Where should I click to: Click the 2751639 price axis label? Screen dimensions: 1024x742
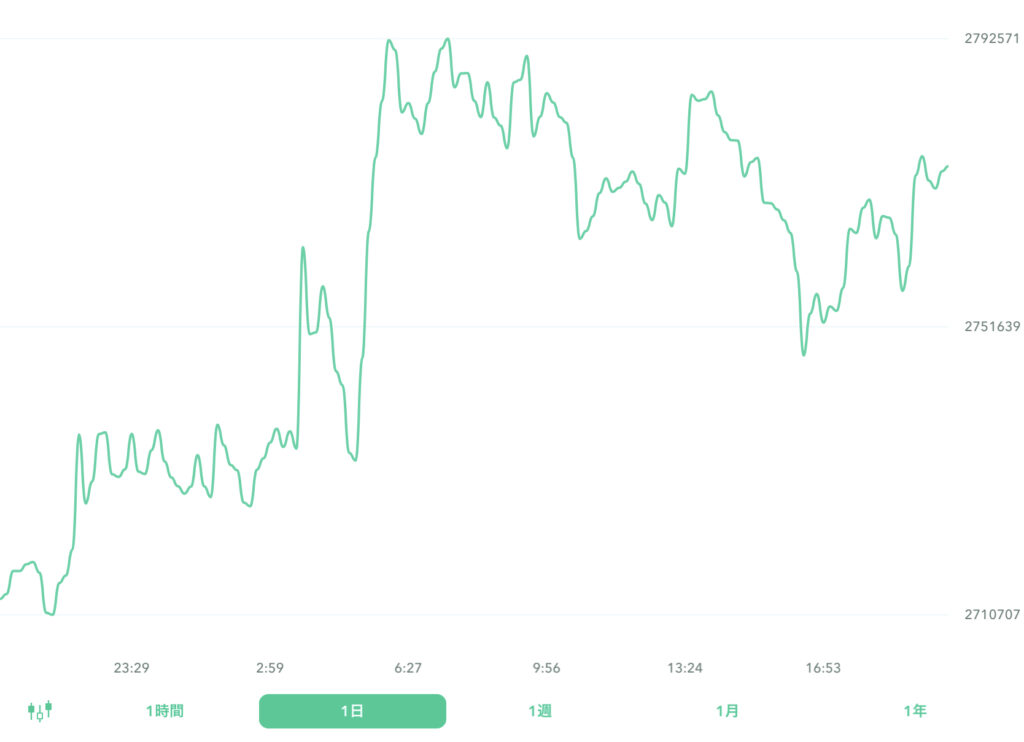(x=991, y=325)
